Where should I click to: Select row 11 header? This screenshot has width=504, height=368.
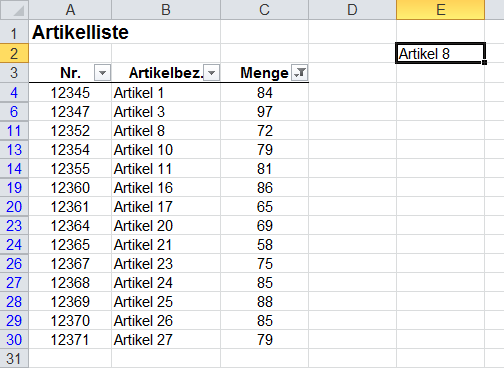[x=14, y=130]
